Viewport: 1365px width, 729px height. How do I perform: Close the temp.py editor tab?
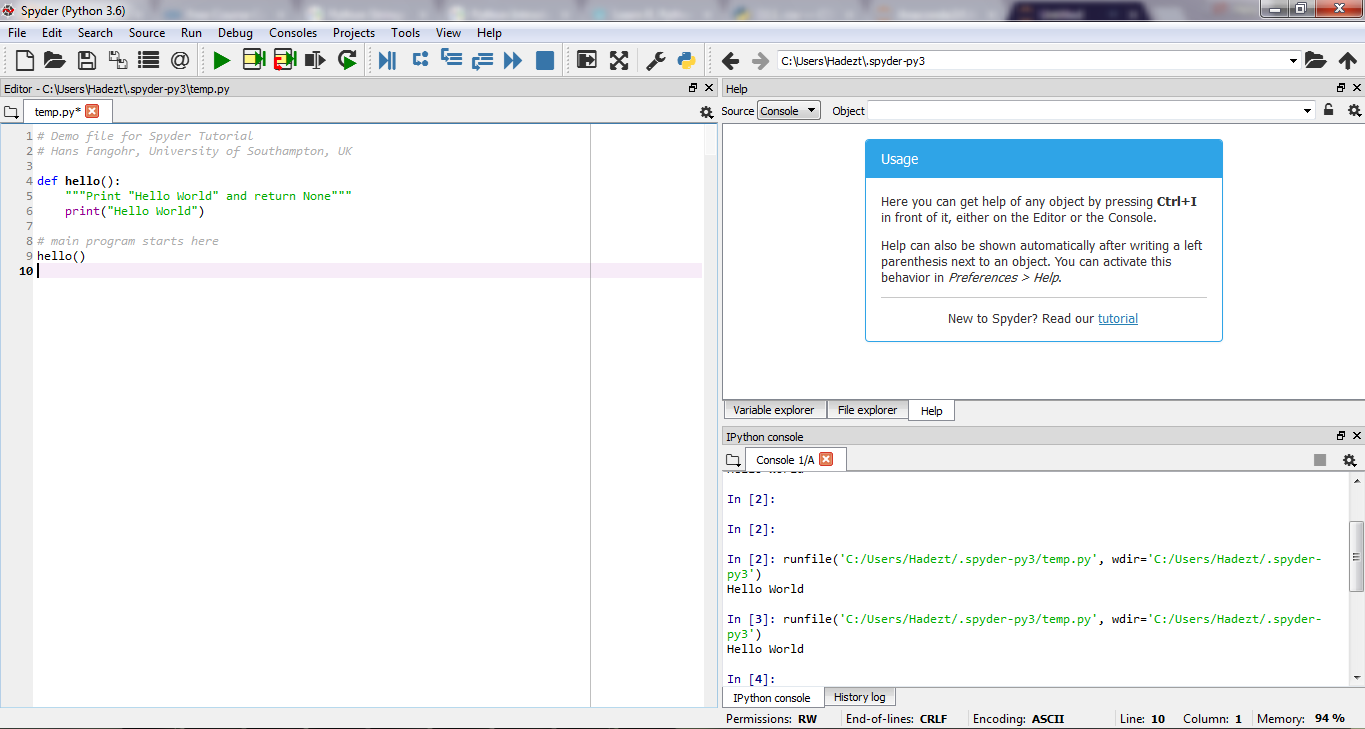tap(92, 111)
